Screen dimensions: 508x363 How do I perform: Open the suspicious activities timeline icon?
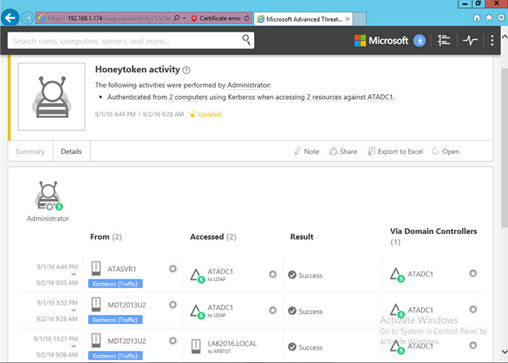pos(444,41)
